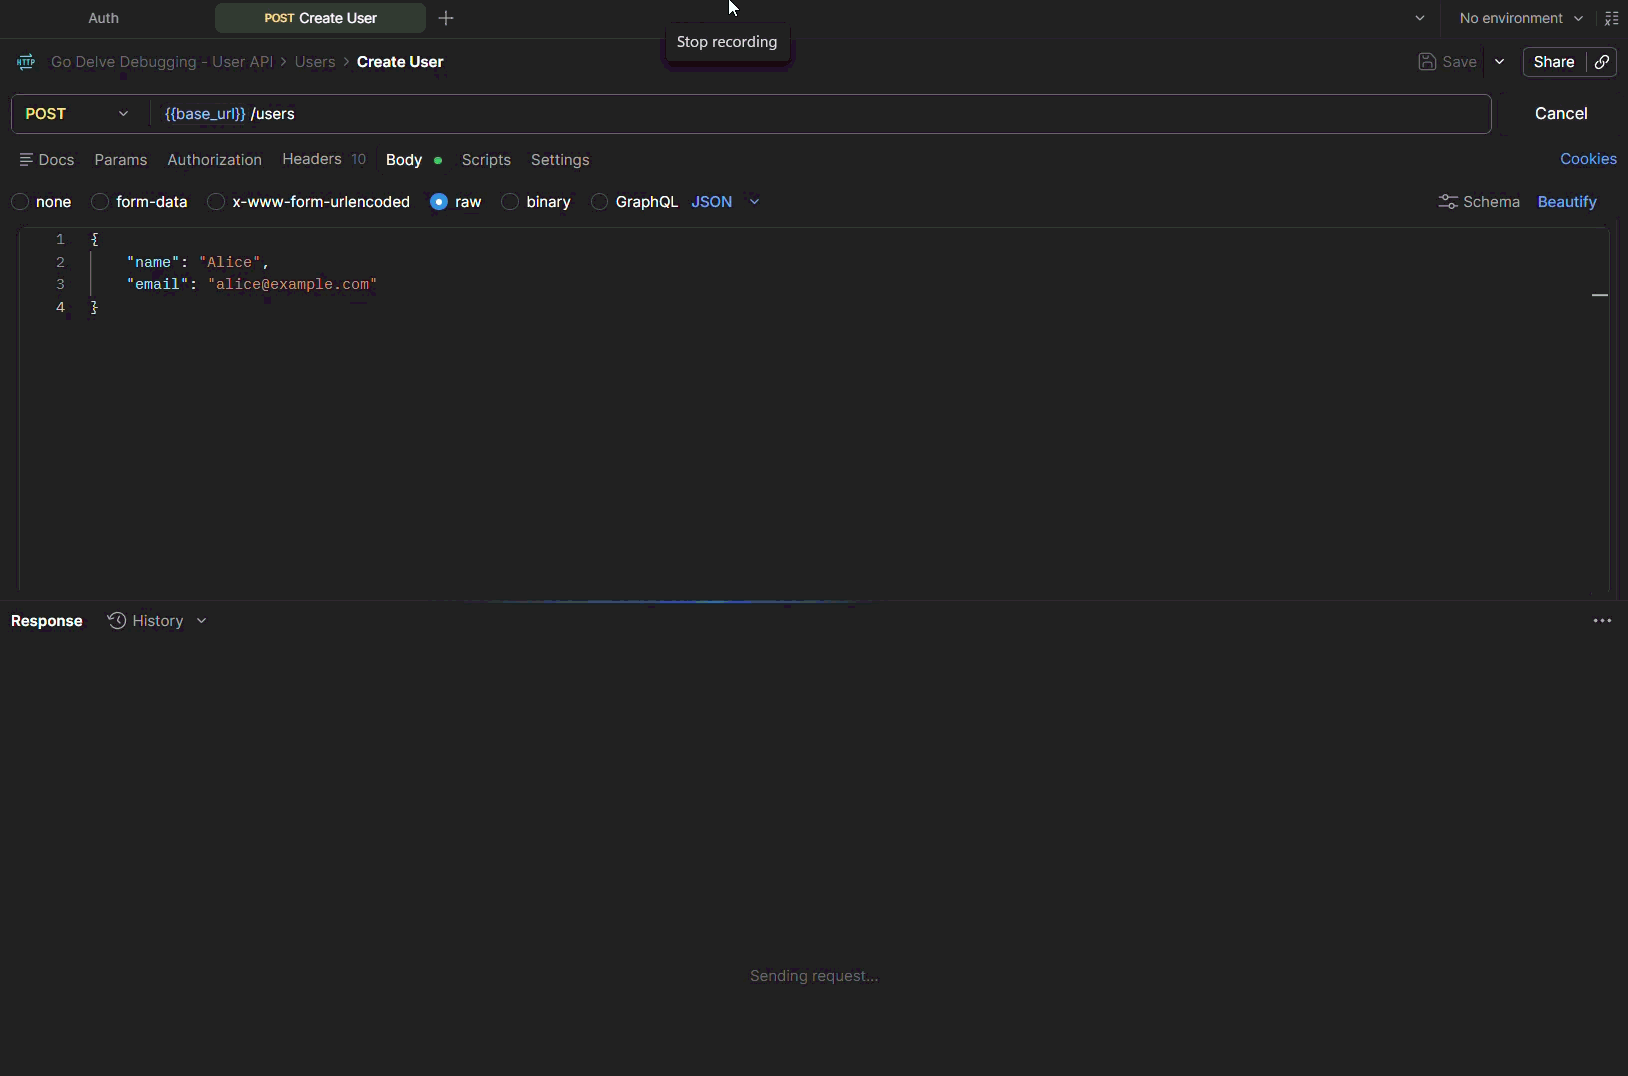The height and width of the screenshot is (1076, 1628).
Task: Click the Create User request name
Action: [x=400, y=62]
